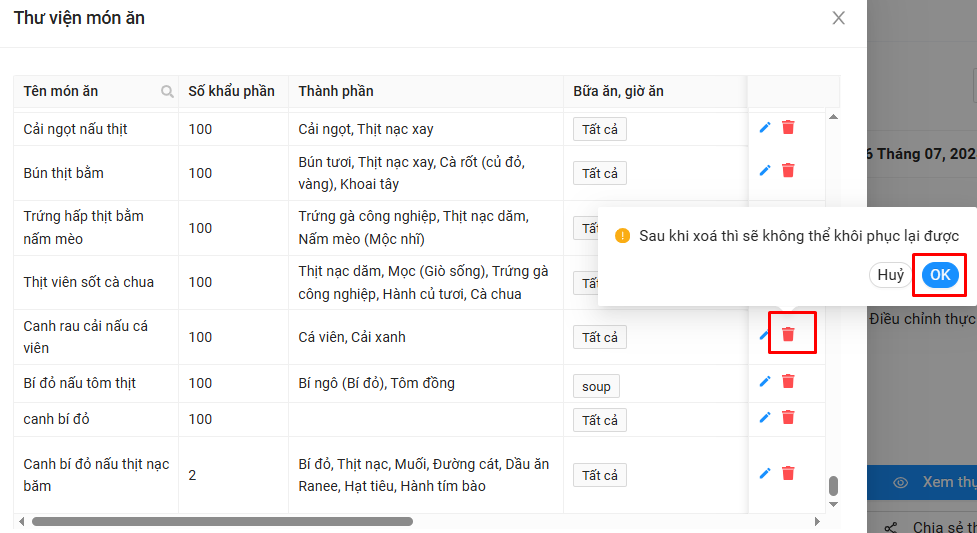Delete the Bún thịt bằm row
Image resolution: width=977 pixels, height=533 pixels.
[x=788, y=170]
